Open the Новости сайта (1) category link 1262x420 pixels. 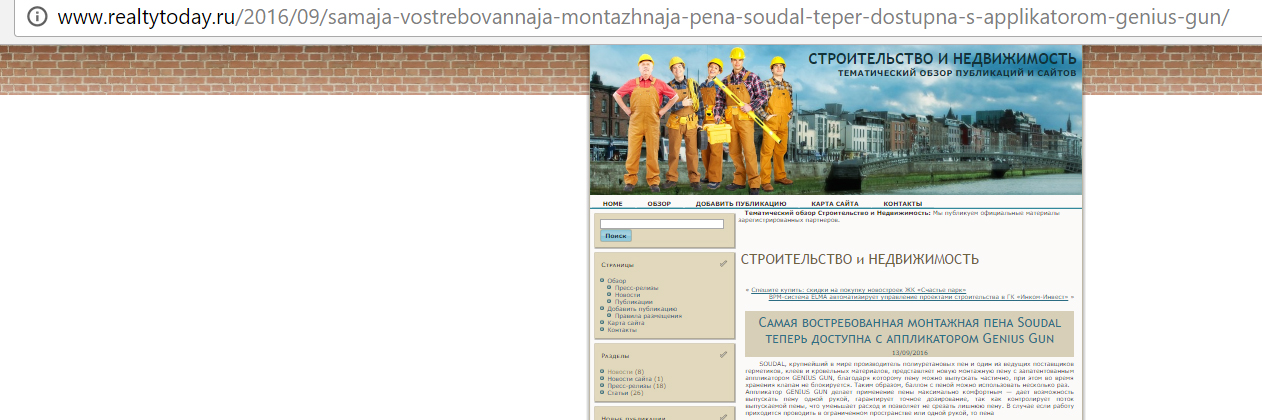[634, 378]
